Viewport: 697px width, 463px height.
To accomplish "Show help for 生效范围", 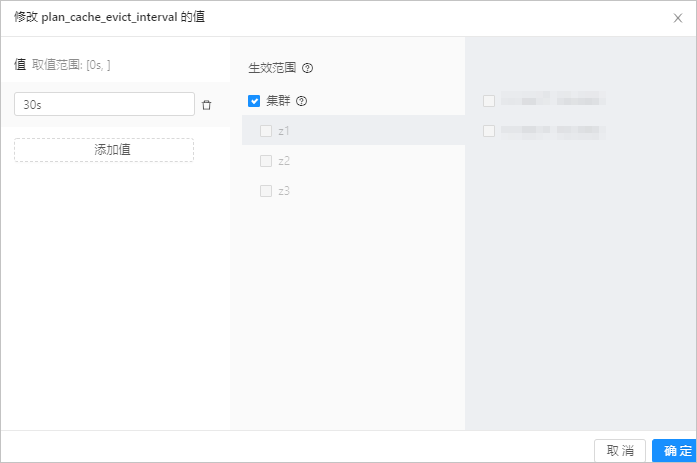I will tap(308, 69).
